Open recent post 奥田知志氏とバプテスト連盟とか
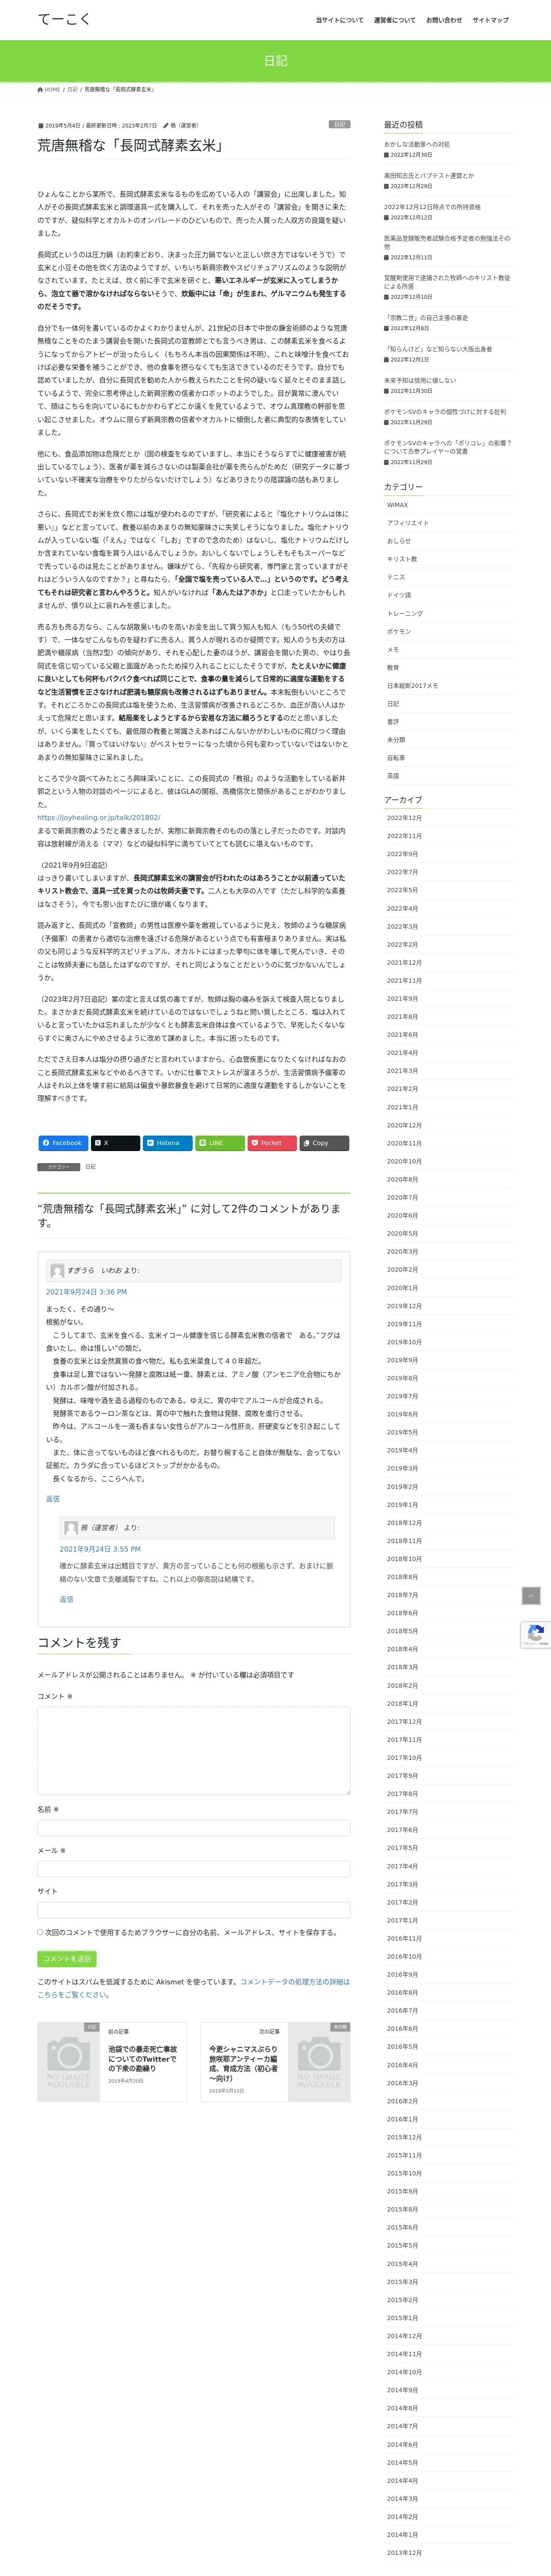The width and height of the screenshot is (551, 2576). 429,175
